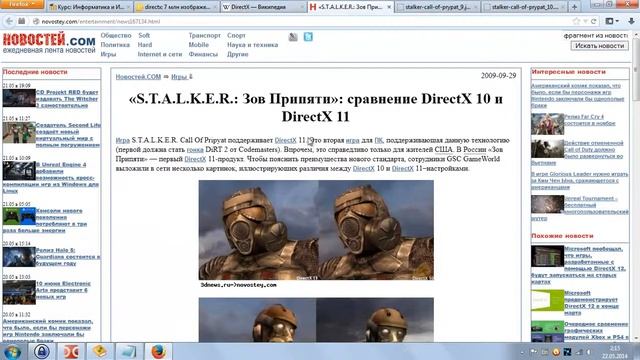Click the Игры breadcrumb link
Image resolution: width=640 pixels, height=360 pixels.
(x=179, y=77)
